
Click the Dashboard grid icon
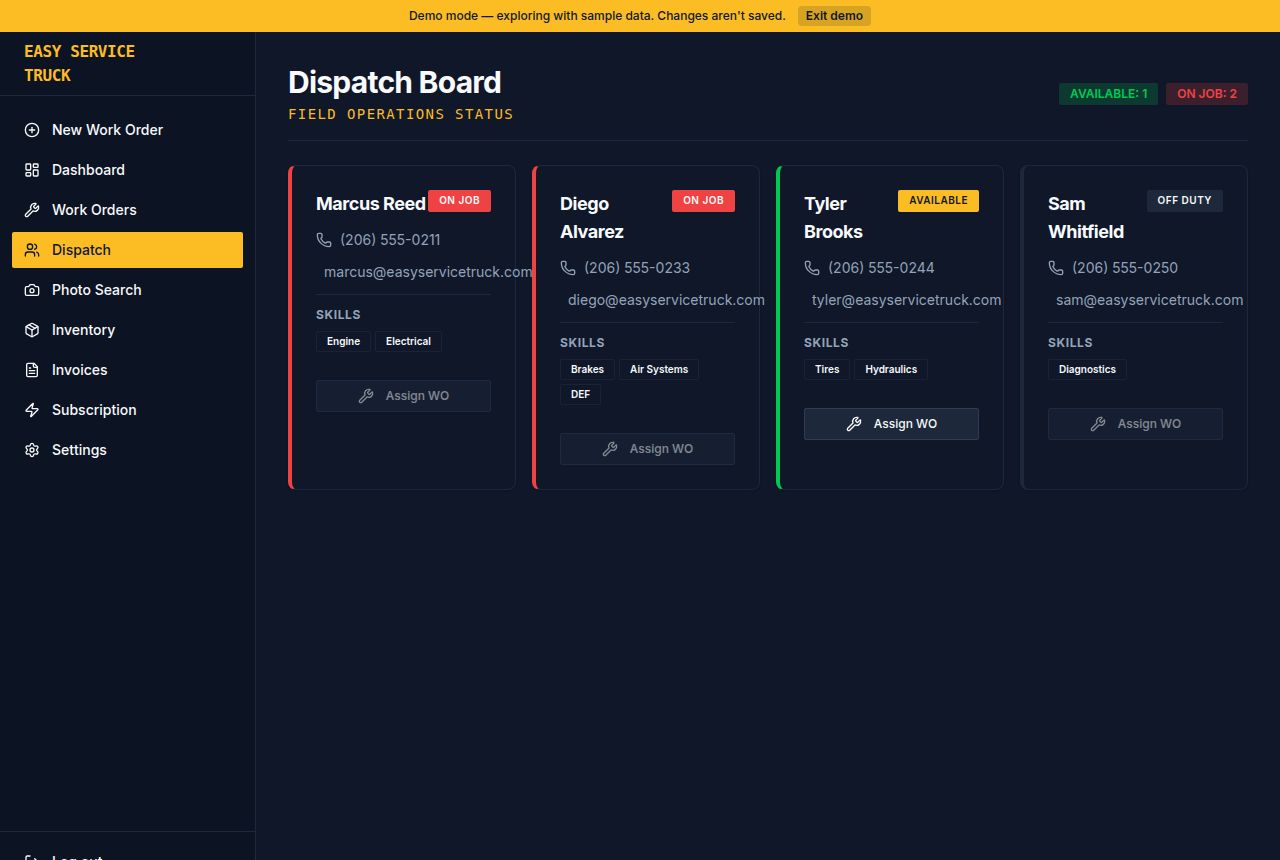32,170
